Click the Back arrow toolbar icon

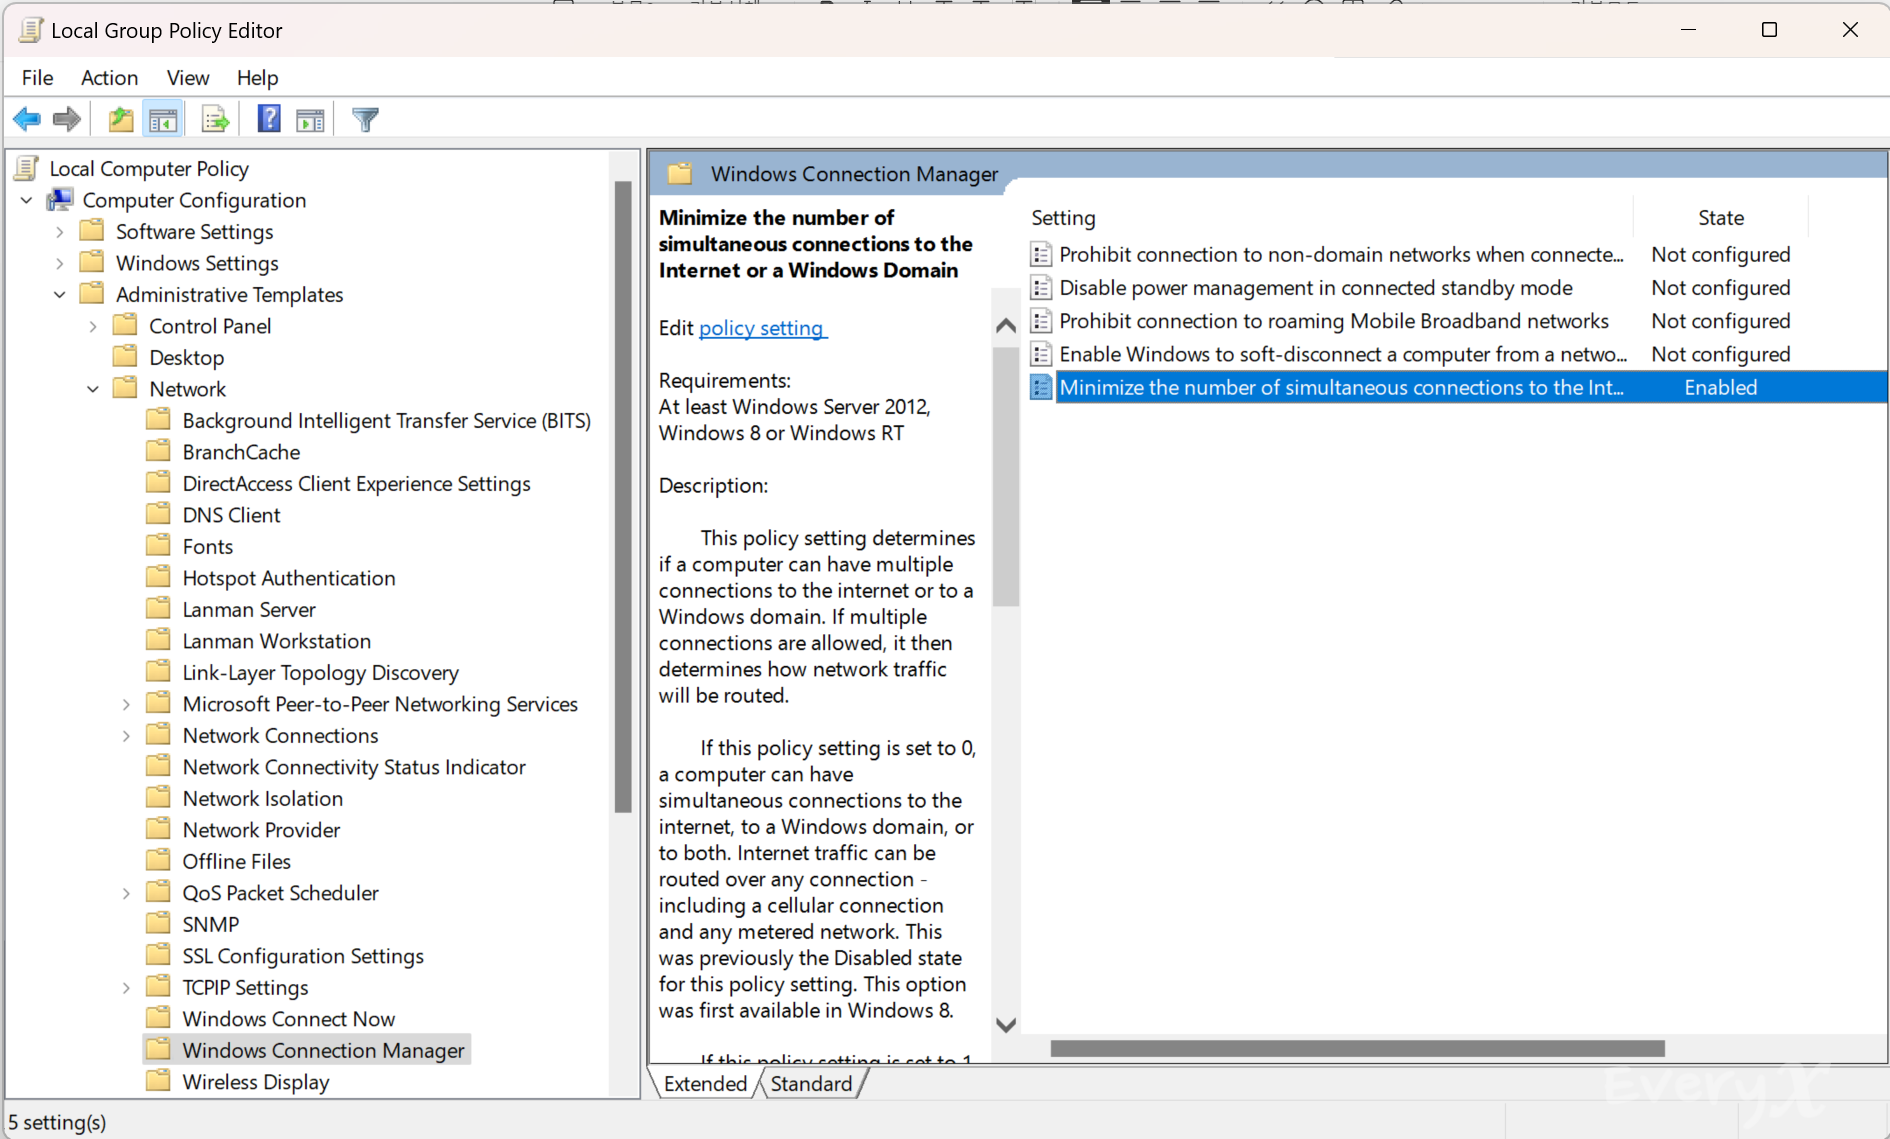pos(27,120)
